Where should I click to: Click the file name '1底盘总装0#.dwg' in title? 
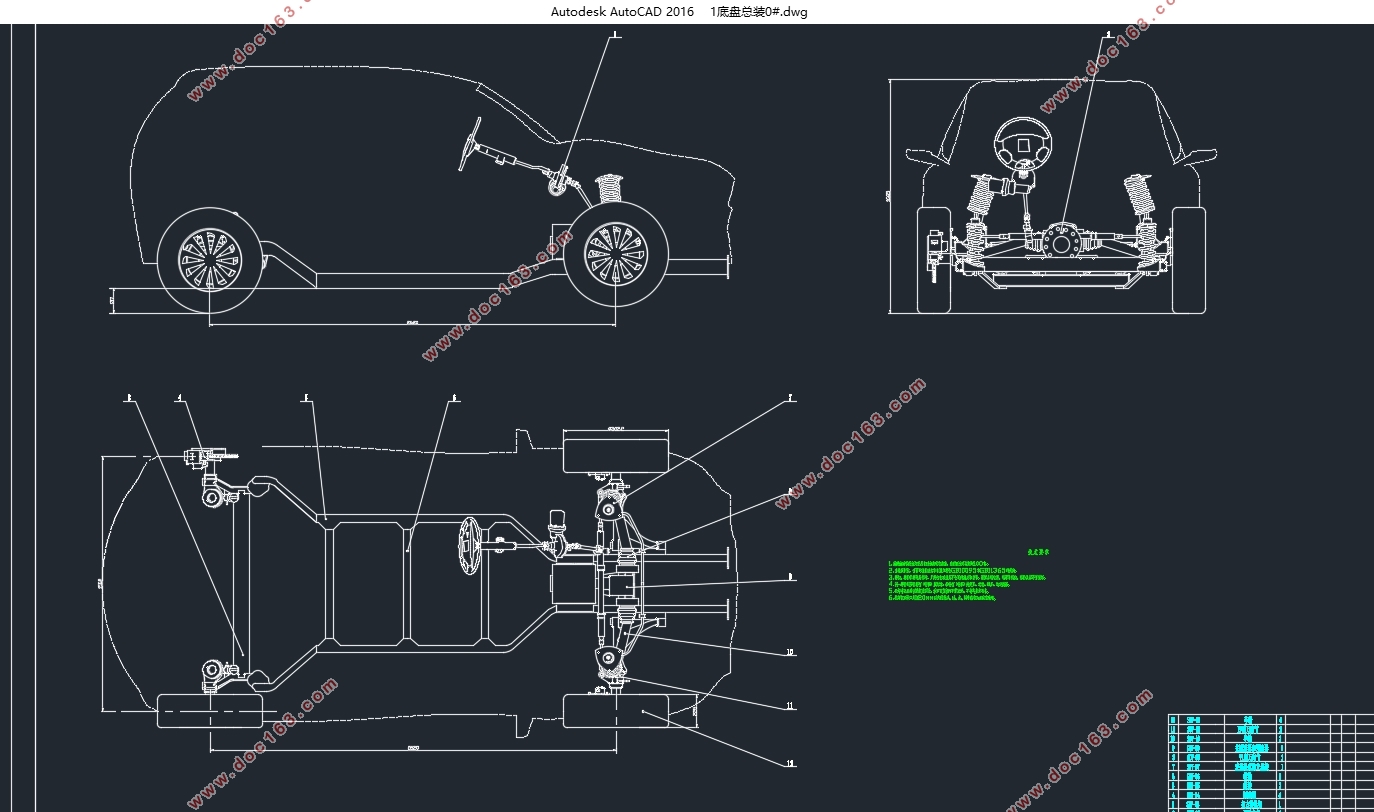pos(758,12)
